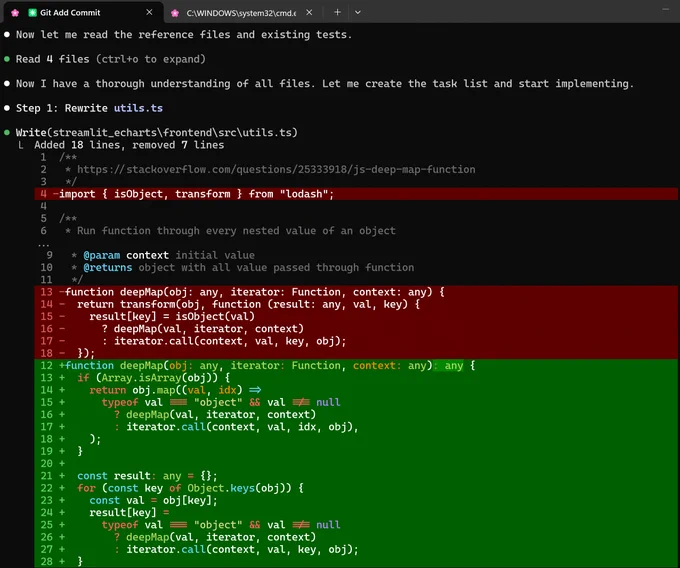Click removed line 13 function deepMap
This screenshot has height=568, width=680.
356,292
